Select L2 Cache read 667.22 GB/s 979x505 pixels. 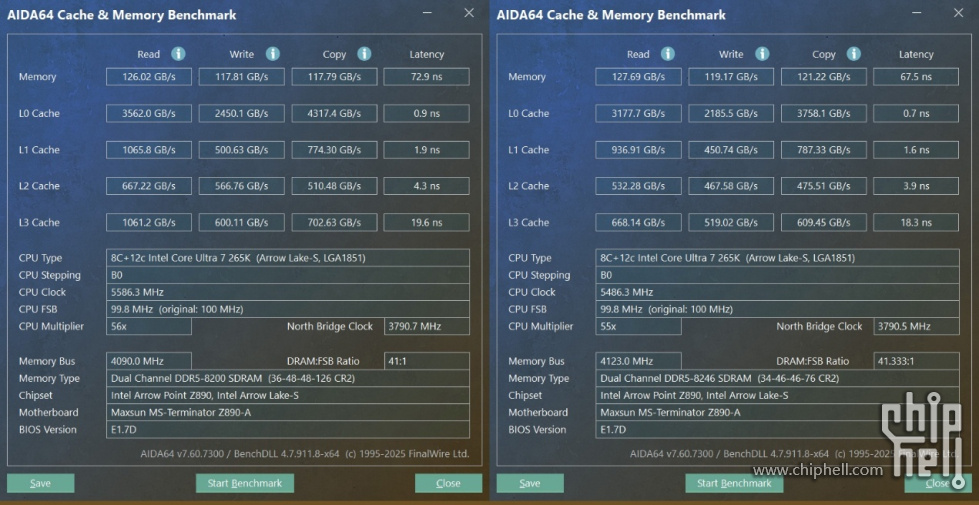[x=149, y=186]
